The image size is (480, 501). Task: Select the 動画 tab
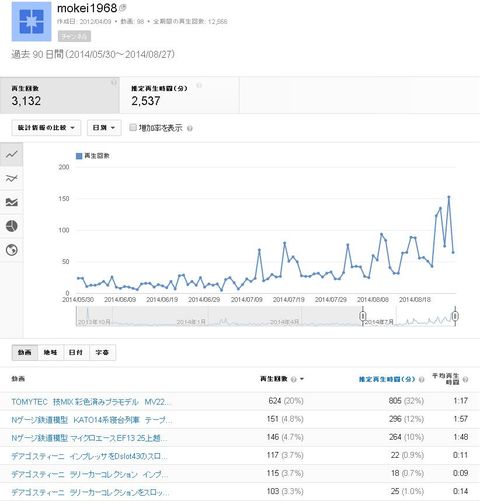pos(25,352)
